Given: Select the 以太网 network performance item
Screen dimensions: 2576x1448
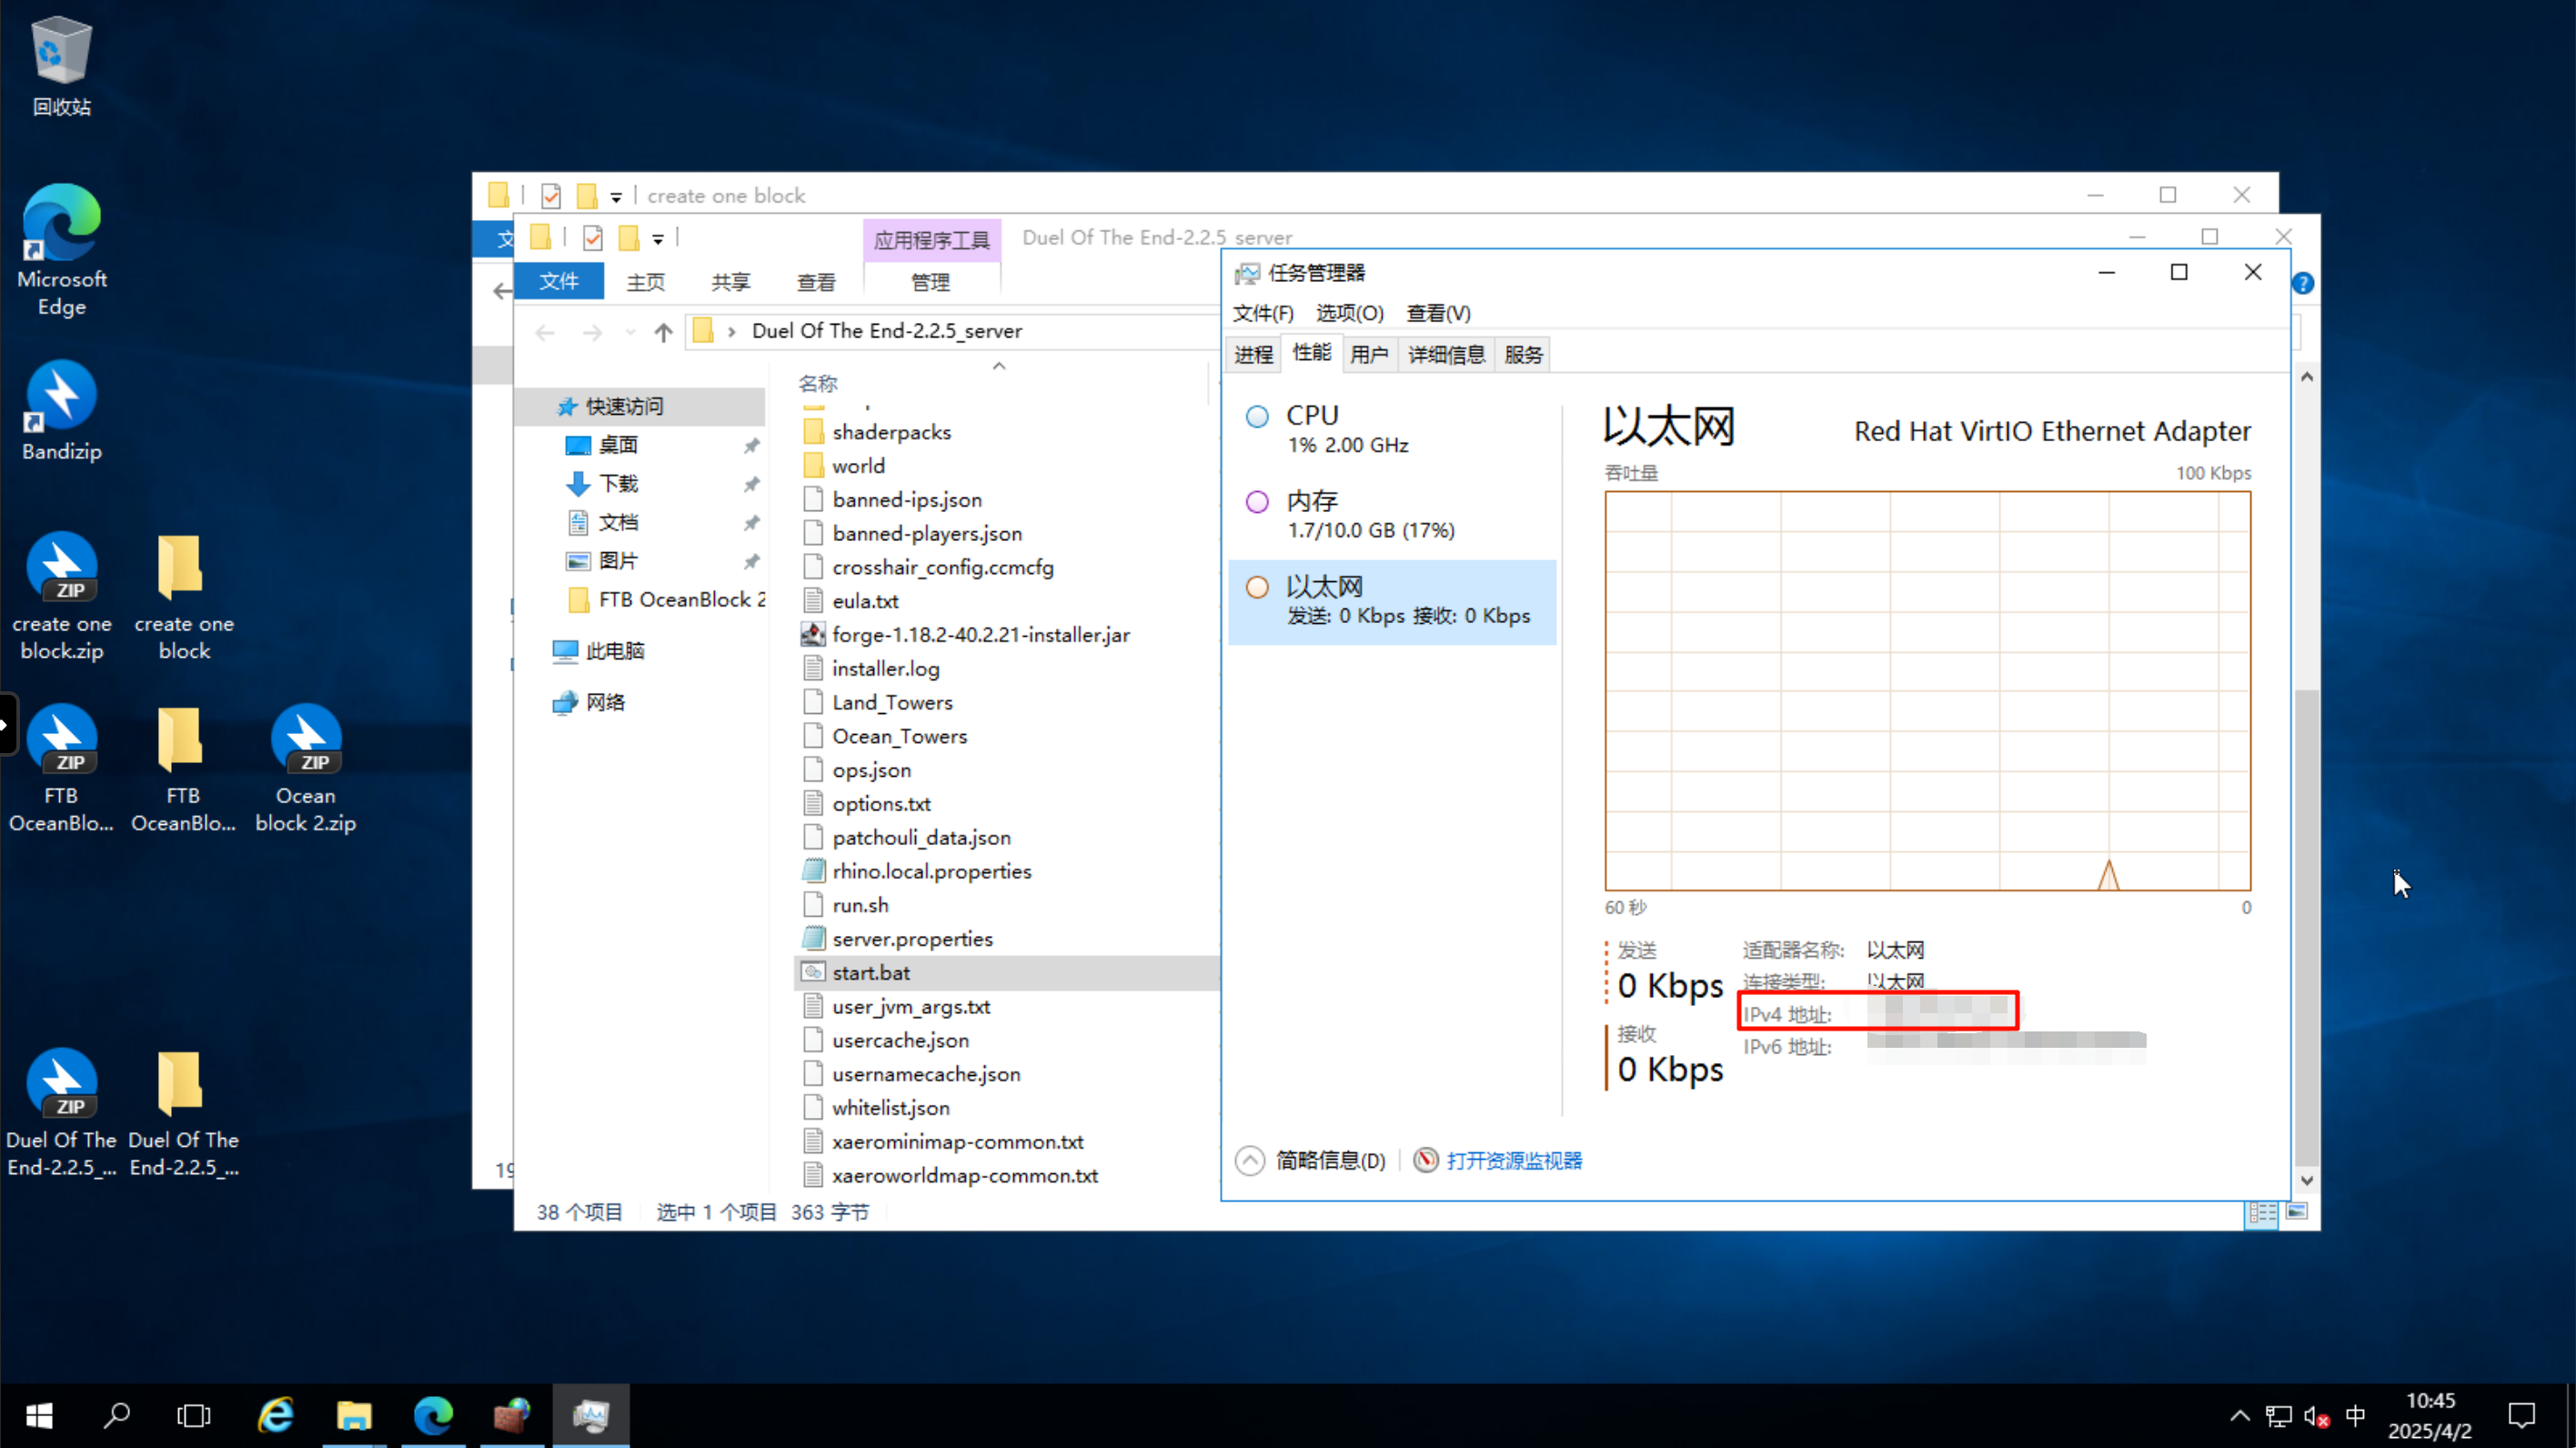Looking at the screenshot, I should tap(1390, 600).
